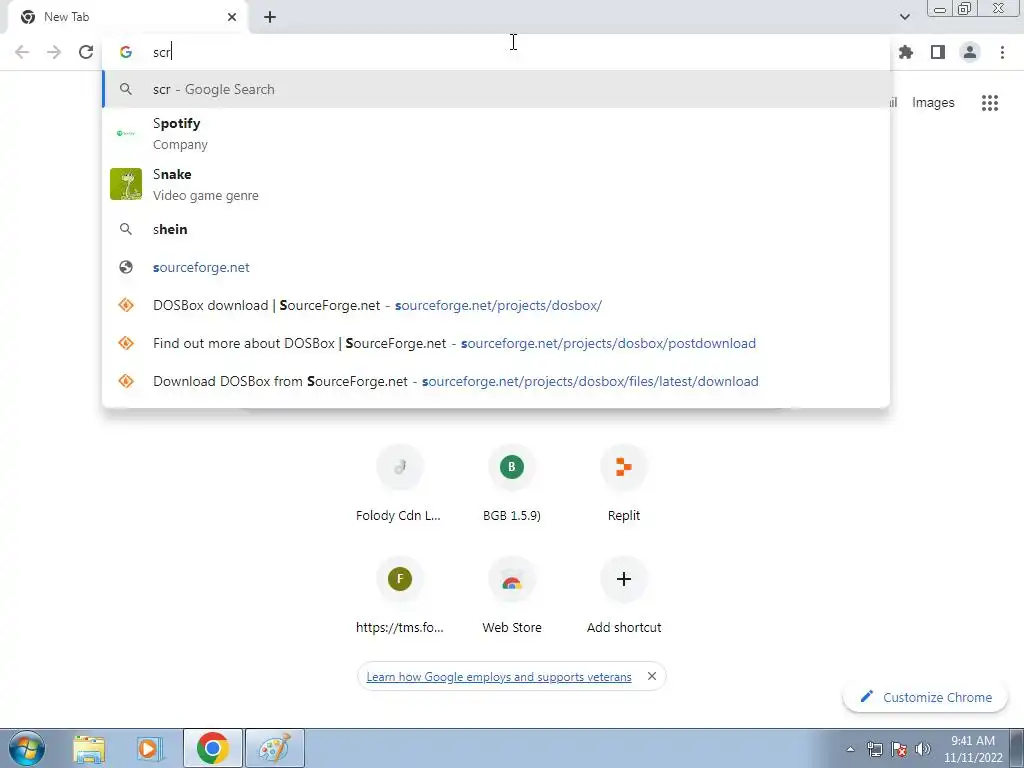Viewport: 1024px width, 768px height.
Task: Open Windows Explorer from the taskbar
Action: [89, 748]
